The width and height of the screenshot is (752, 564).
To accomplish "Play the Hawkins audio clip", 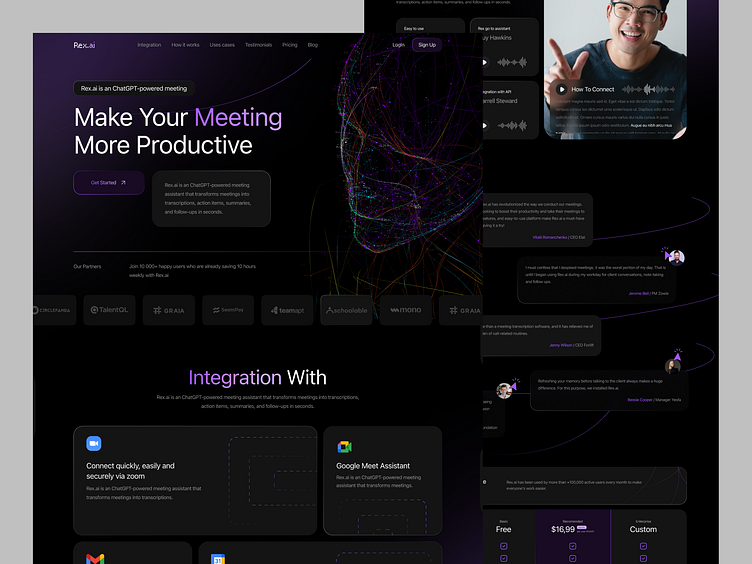I will click(484, 62).
